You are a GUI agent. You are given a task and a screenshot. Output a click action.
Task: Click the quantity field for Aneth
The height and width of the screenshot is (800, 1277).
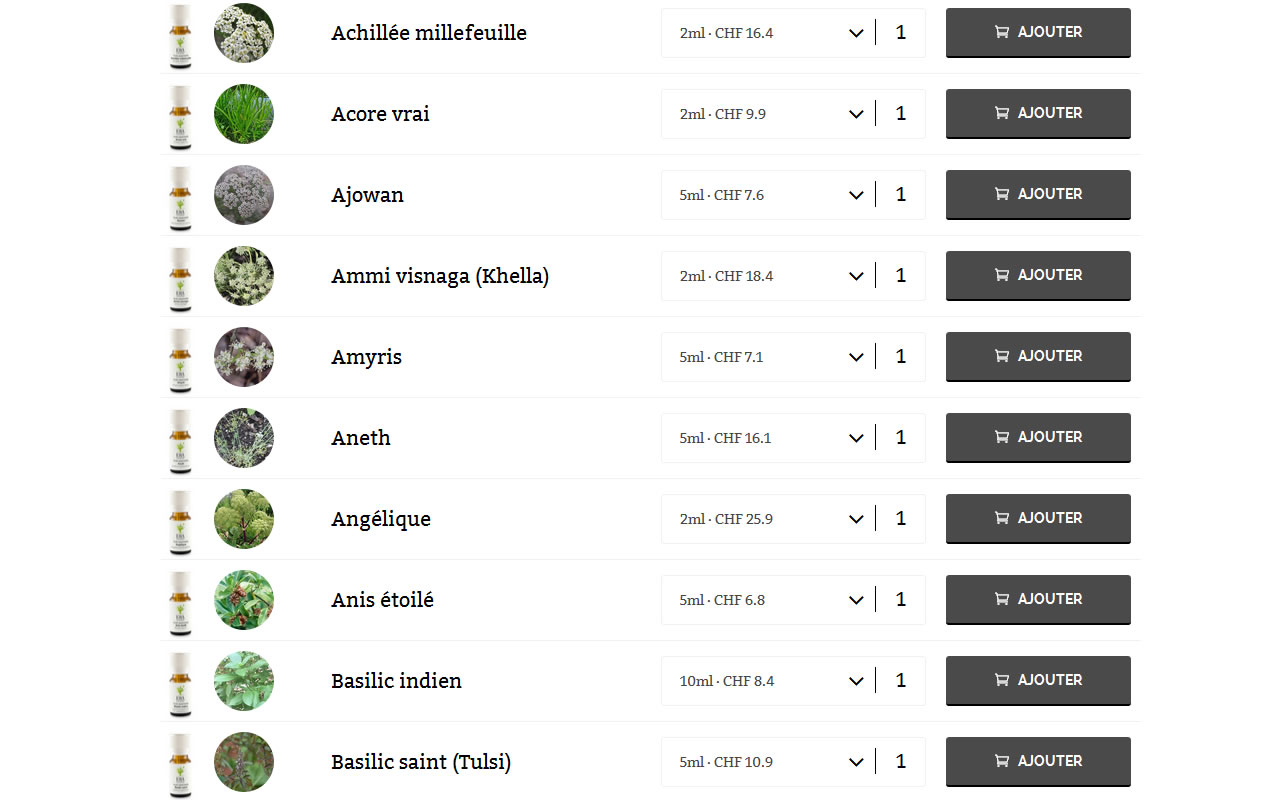[901, 438]
